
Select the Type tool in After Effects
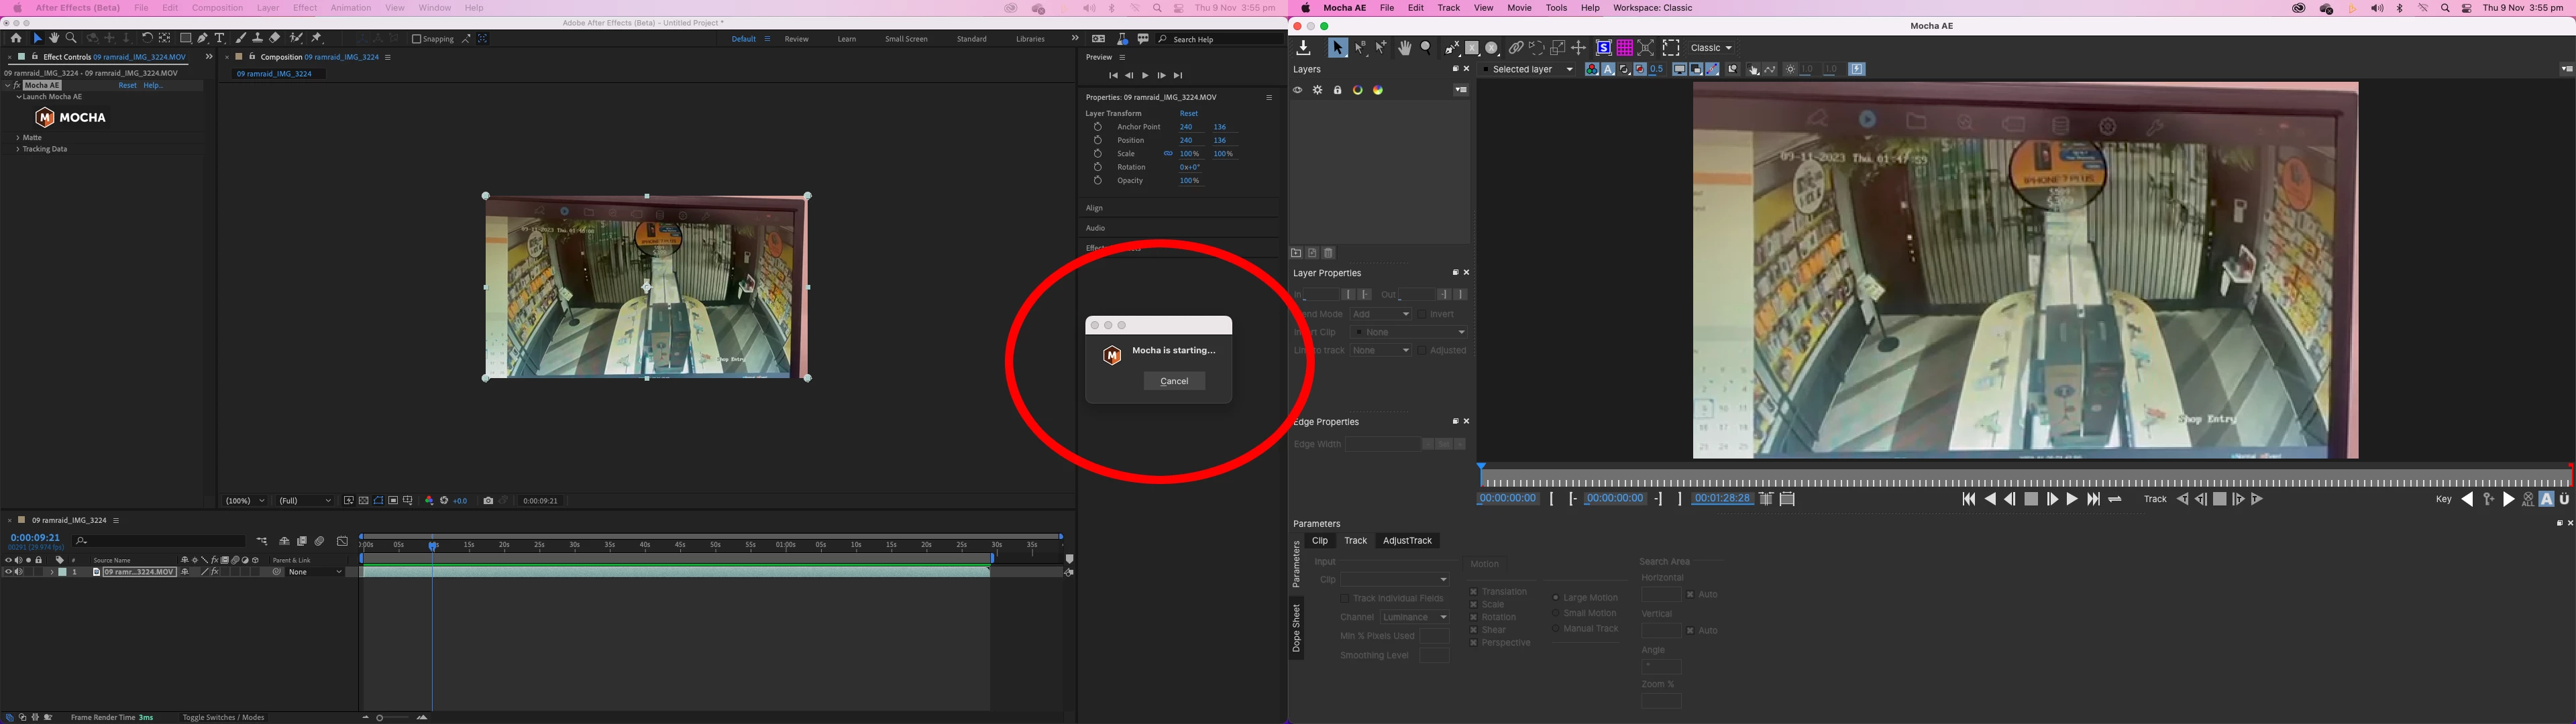[x=220, y=38]
